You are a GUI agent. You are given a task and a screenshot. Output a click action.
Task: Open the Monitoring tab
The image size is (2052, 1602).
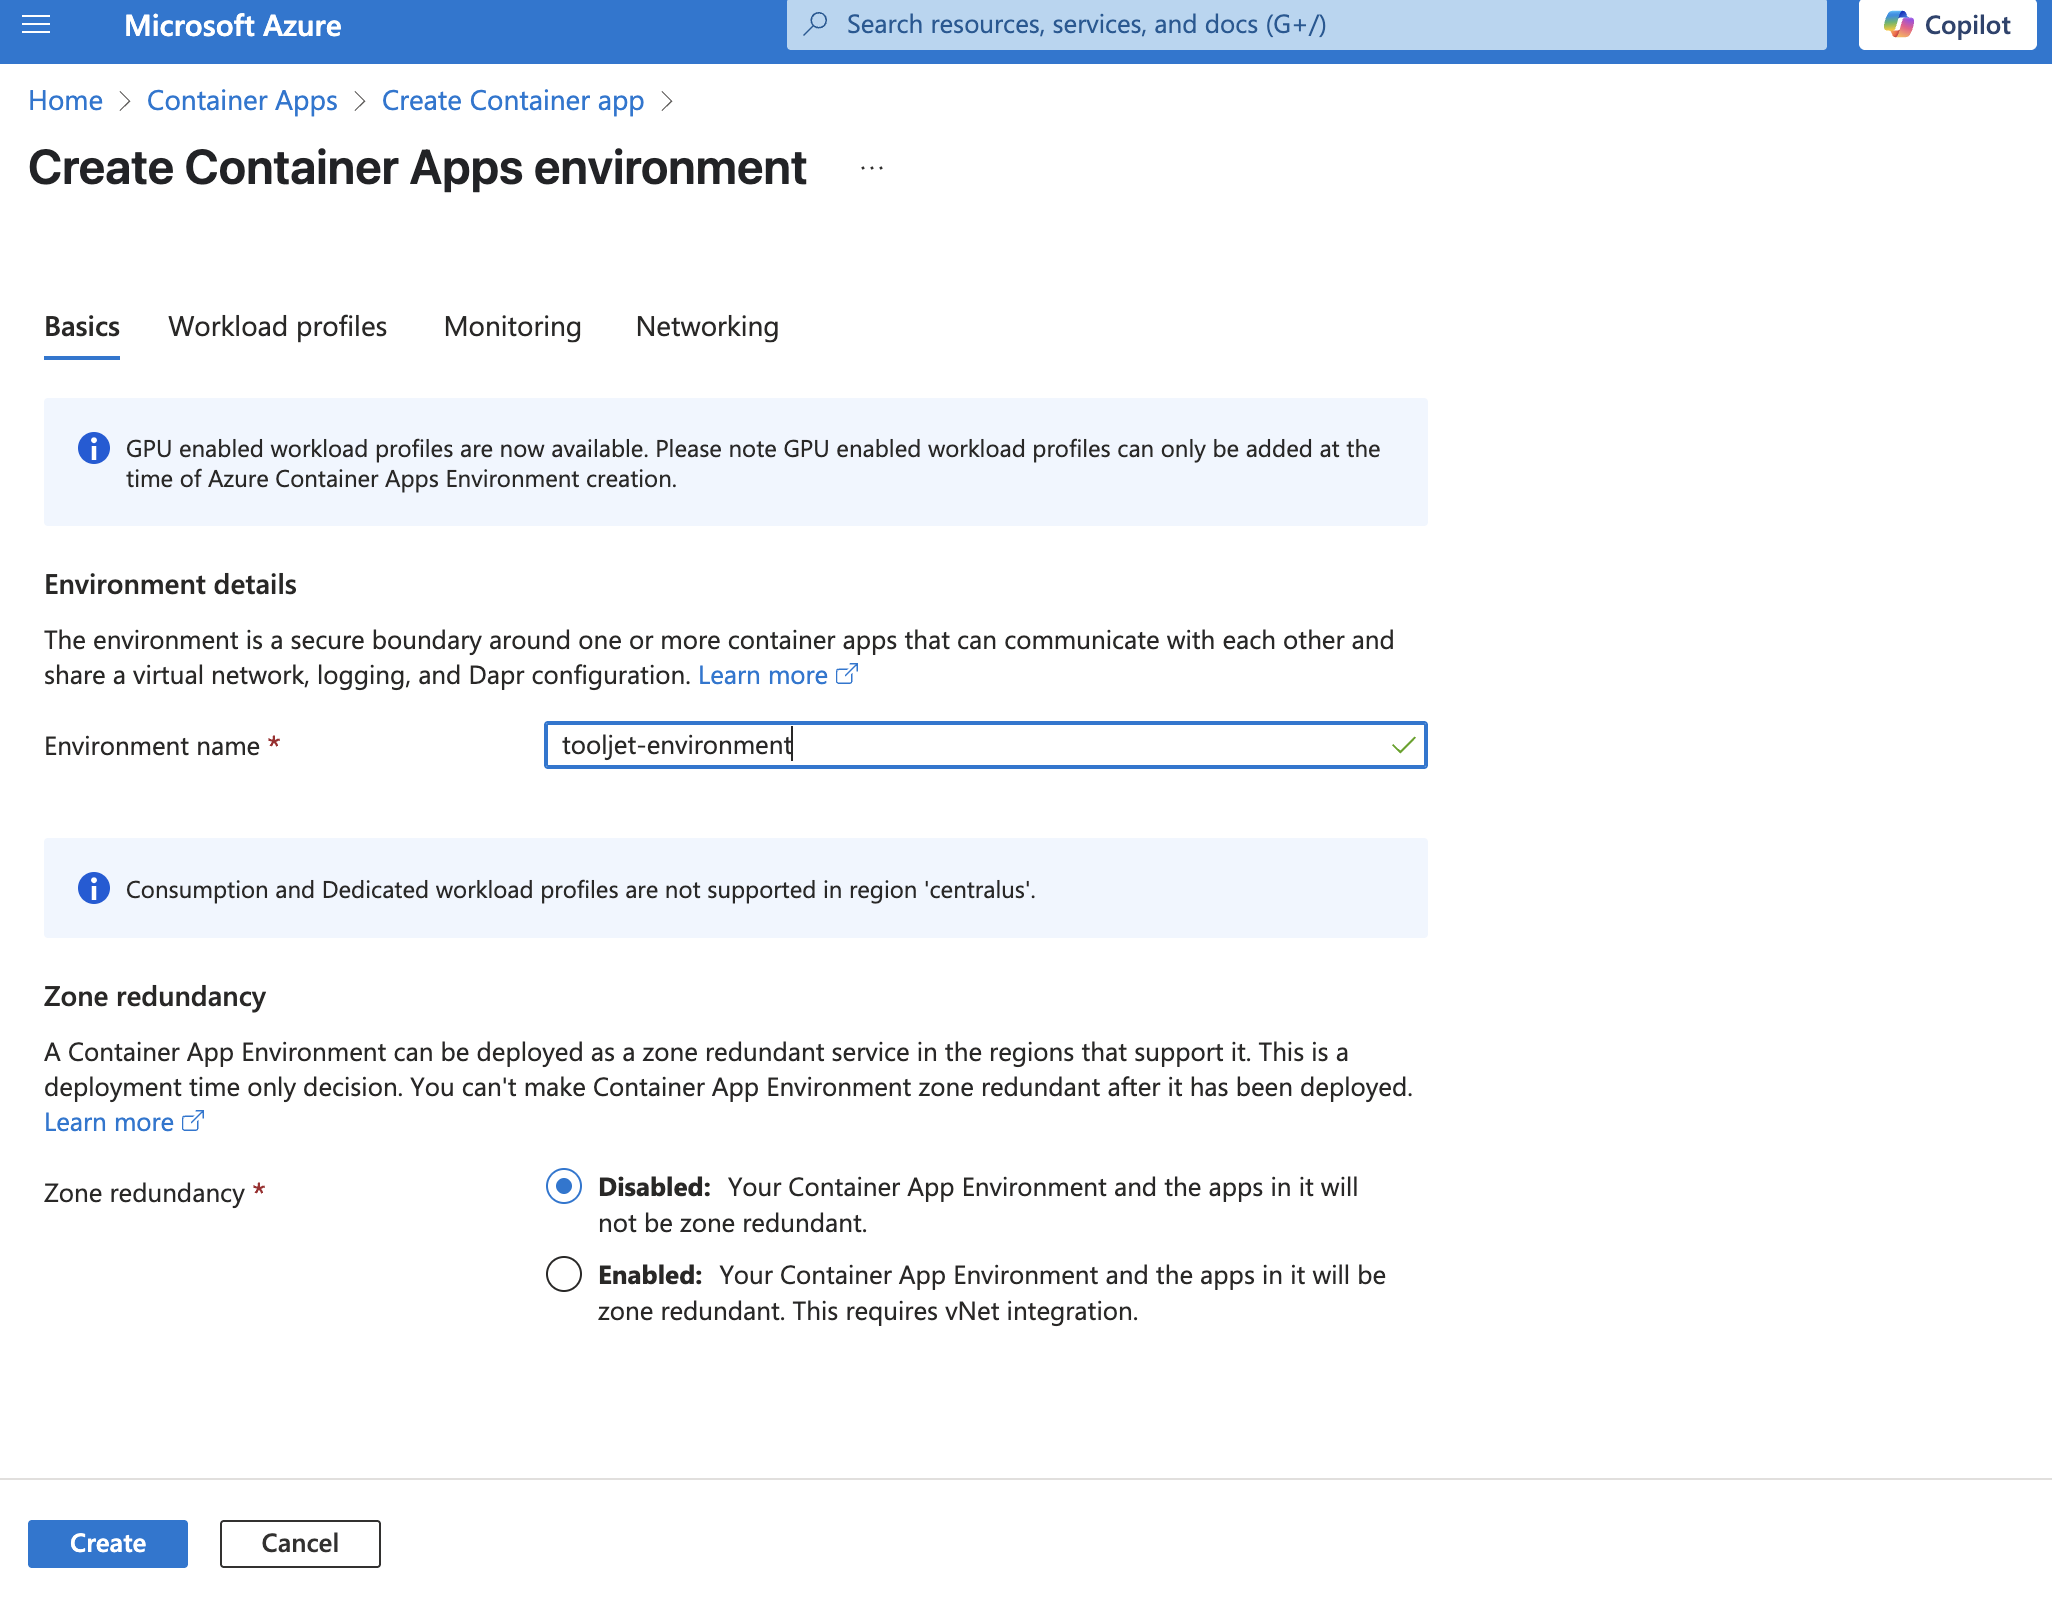click(512, 326)
